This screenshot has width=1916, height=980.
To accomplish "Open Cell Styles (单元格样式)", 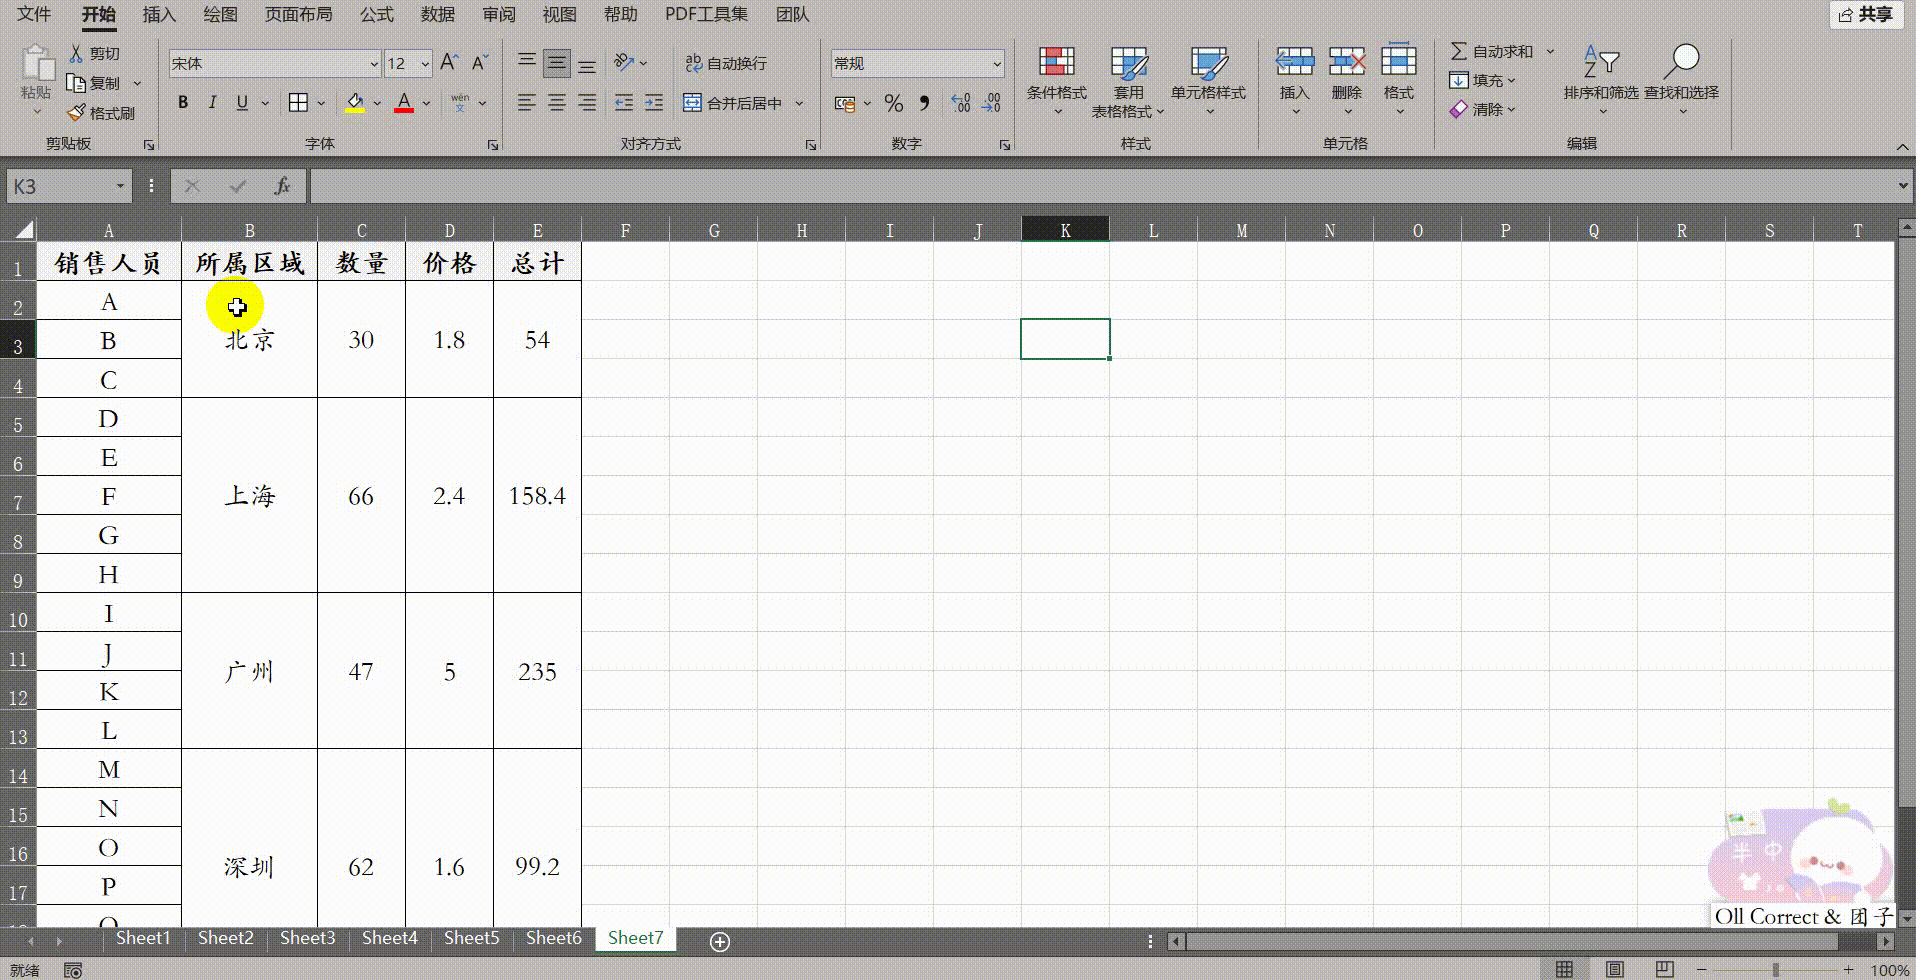I will point(1209,80).
